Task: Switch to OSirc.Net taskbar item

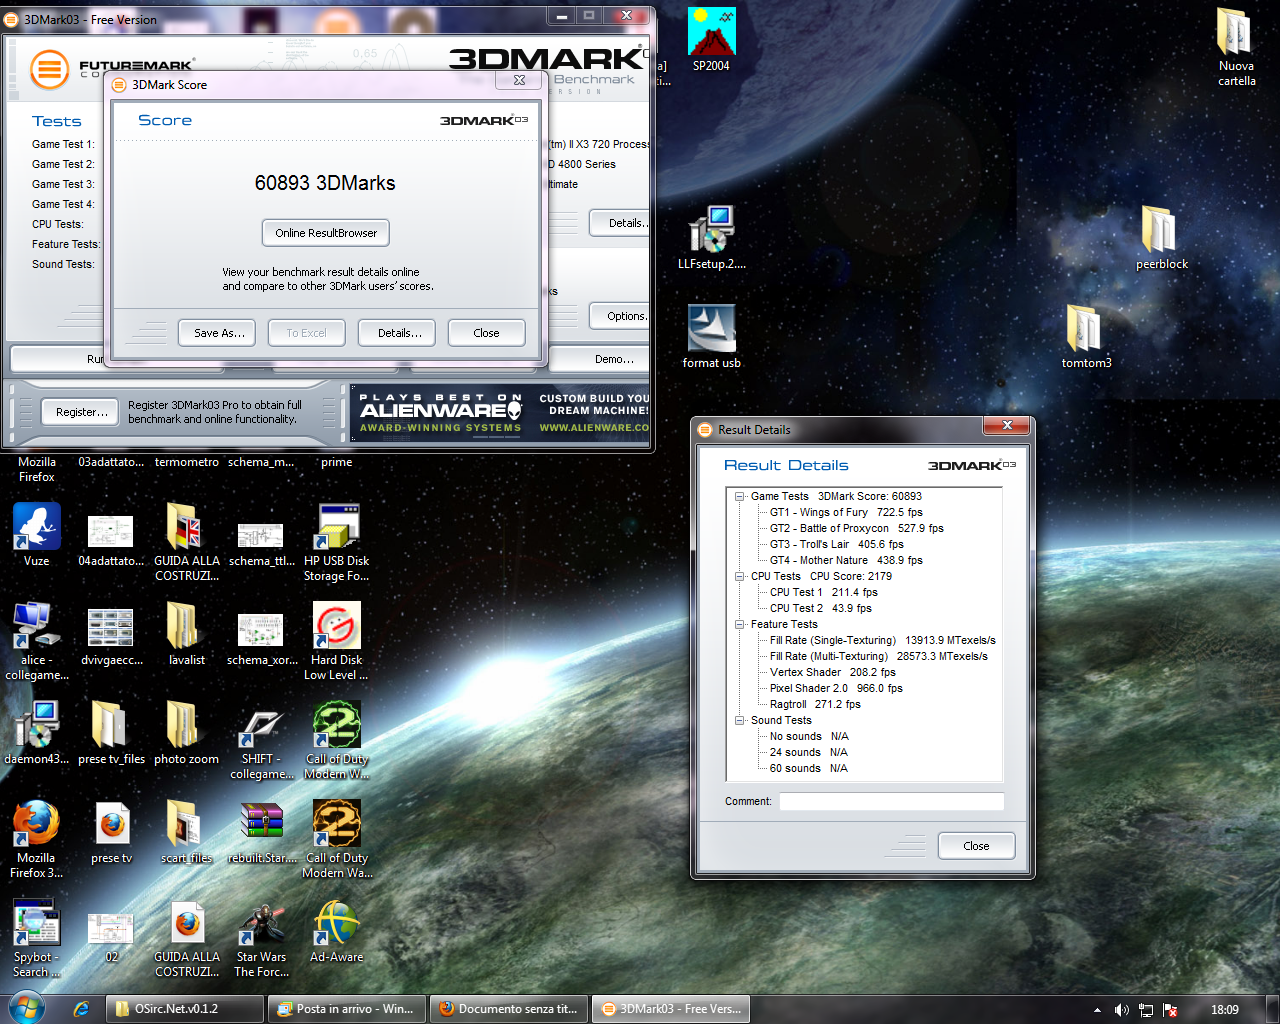Action: click(184, 1009)
